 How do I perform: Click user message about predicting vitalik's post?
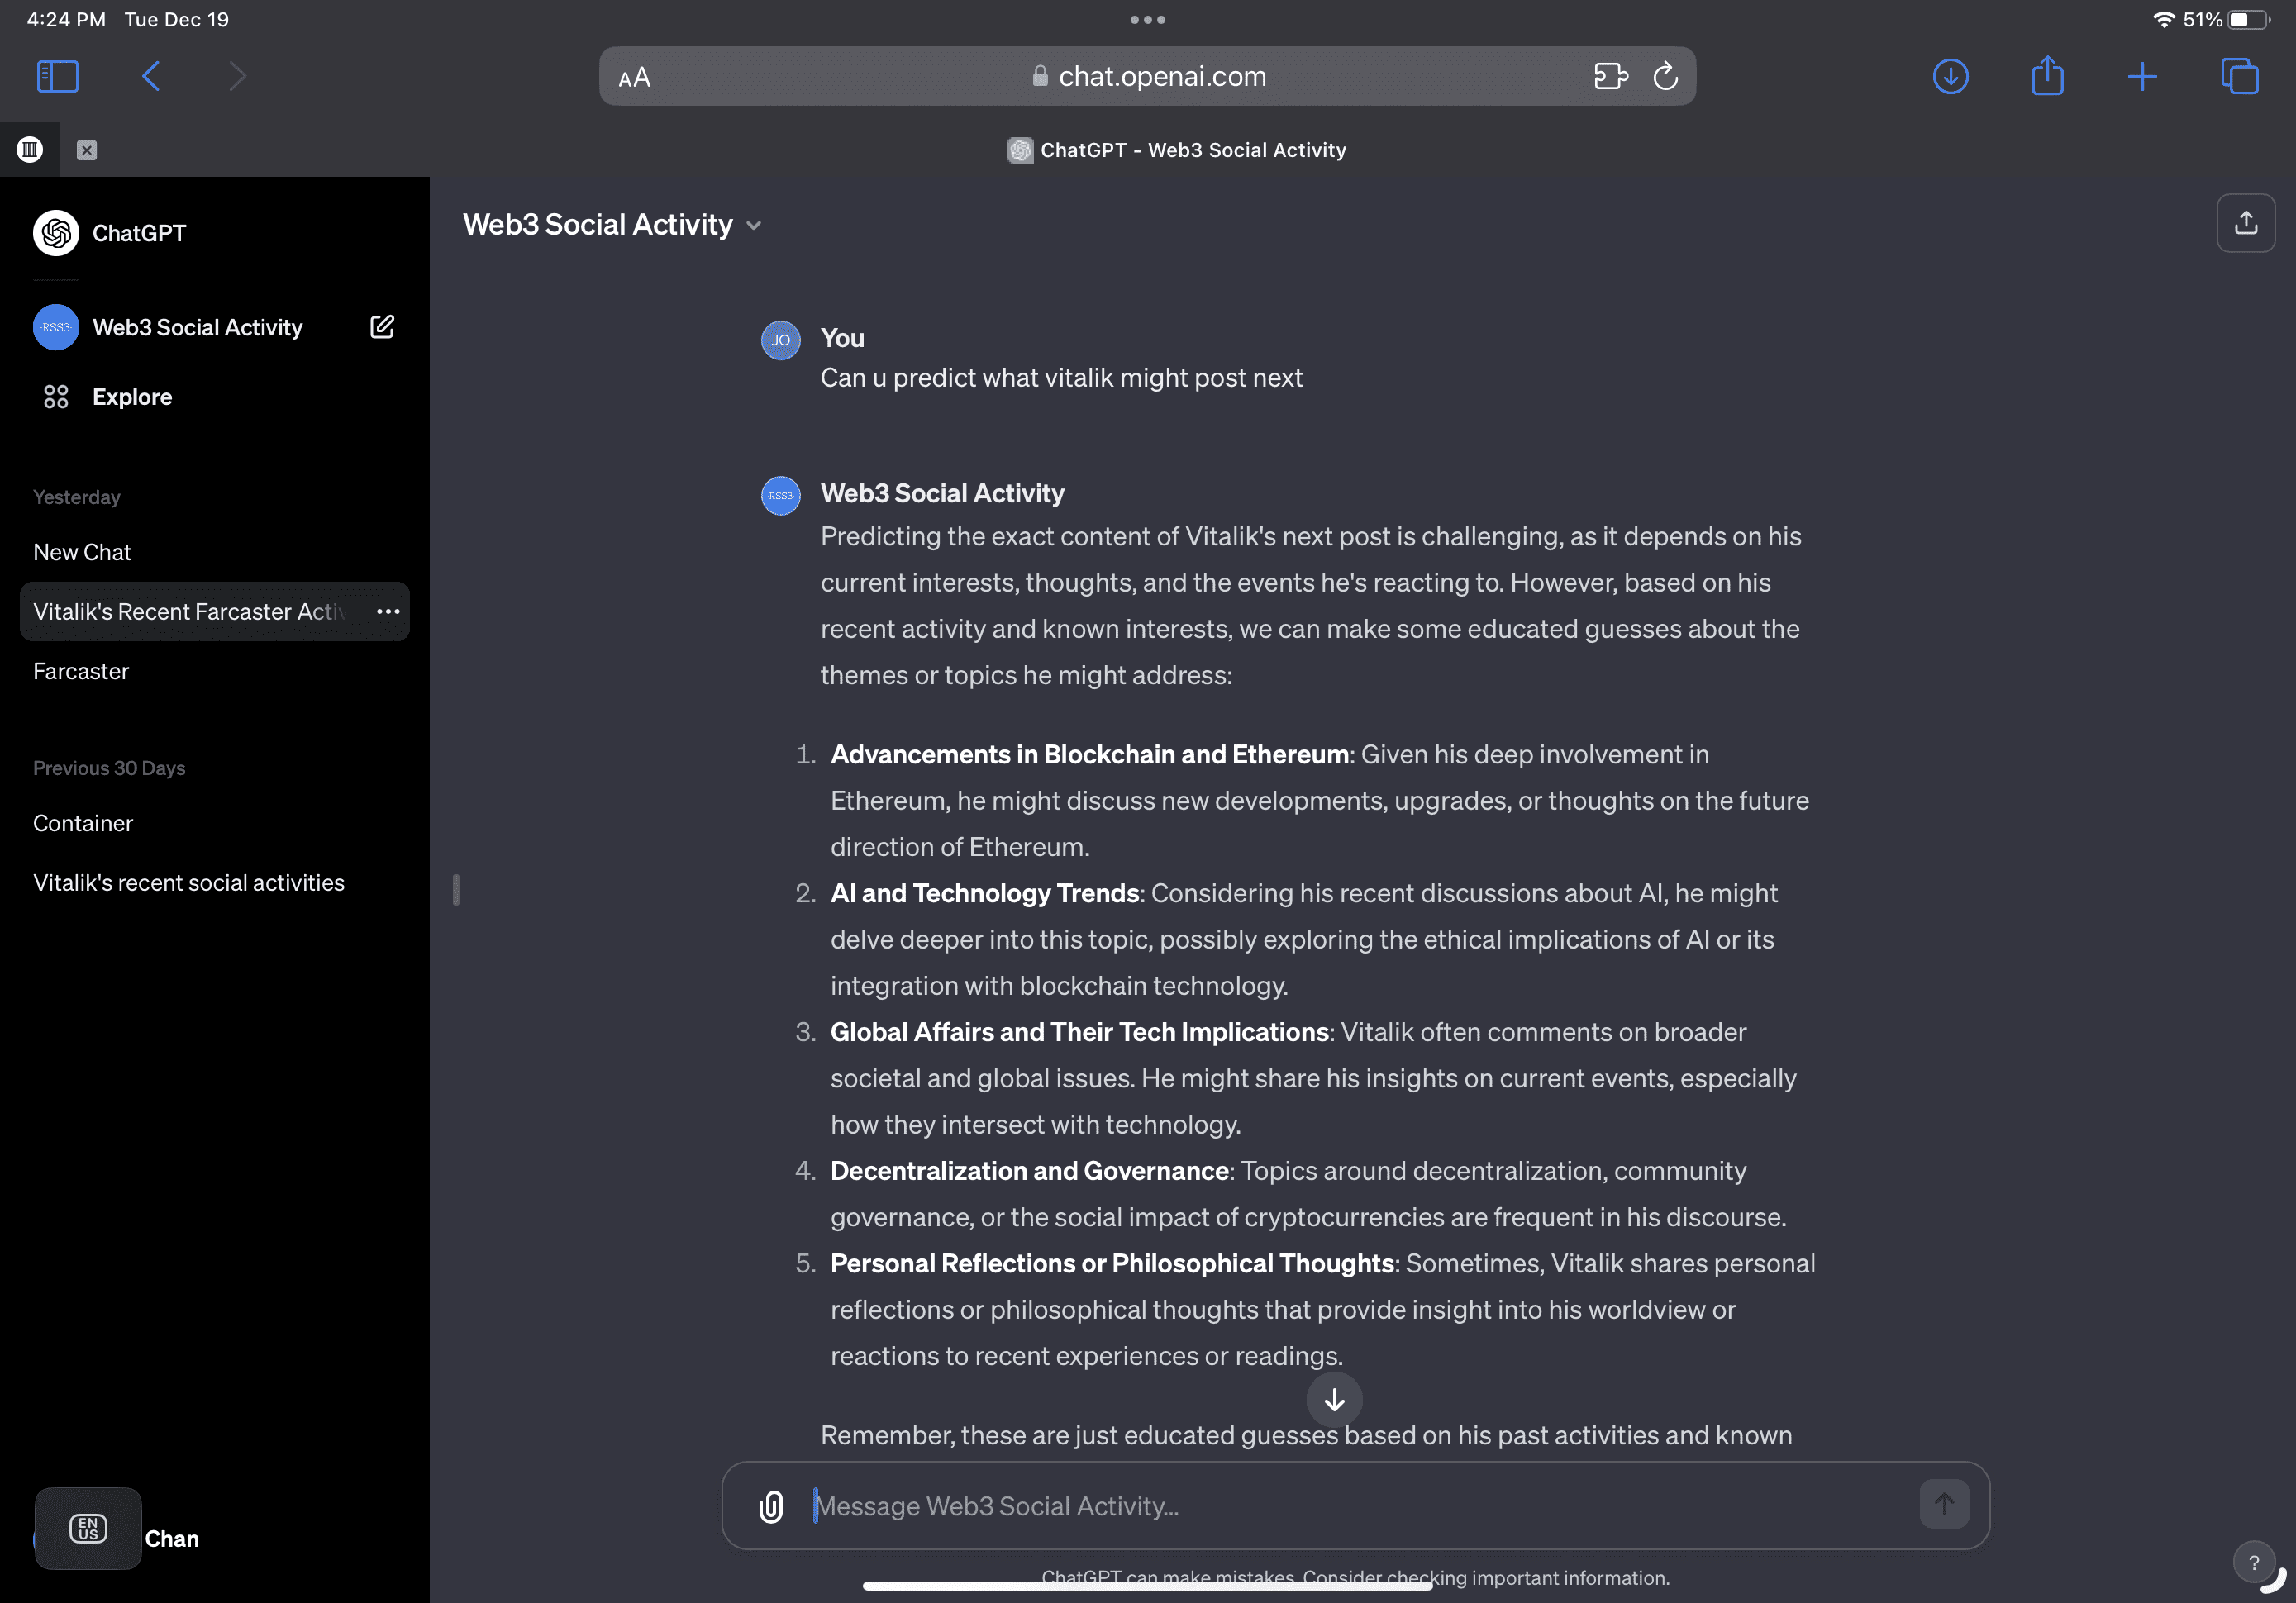coord(1061,378)
